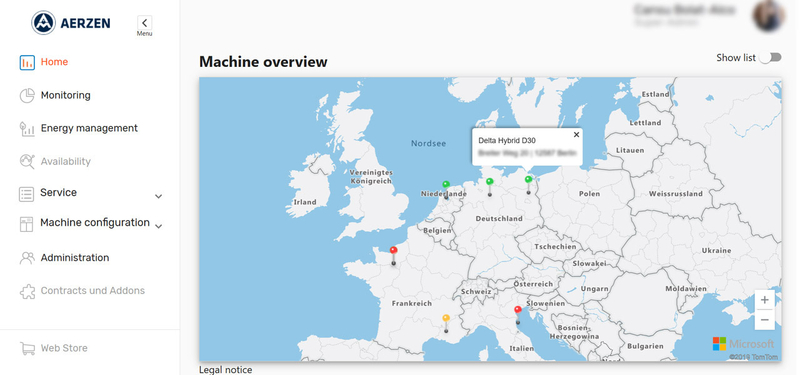Screen dimensions: 800x375
Task: Click the Bulgarien label on the map
Action: tap(645, 346)
